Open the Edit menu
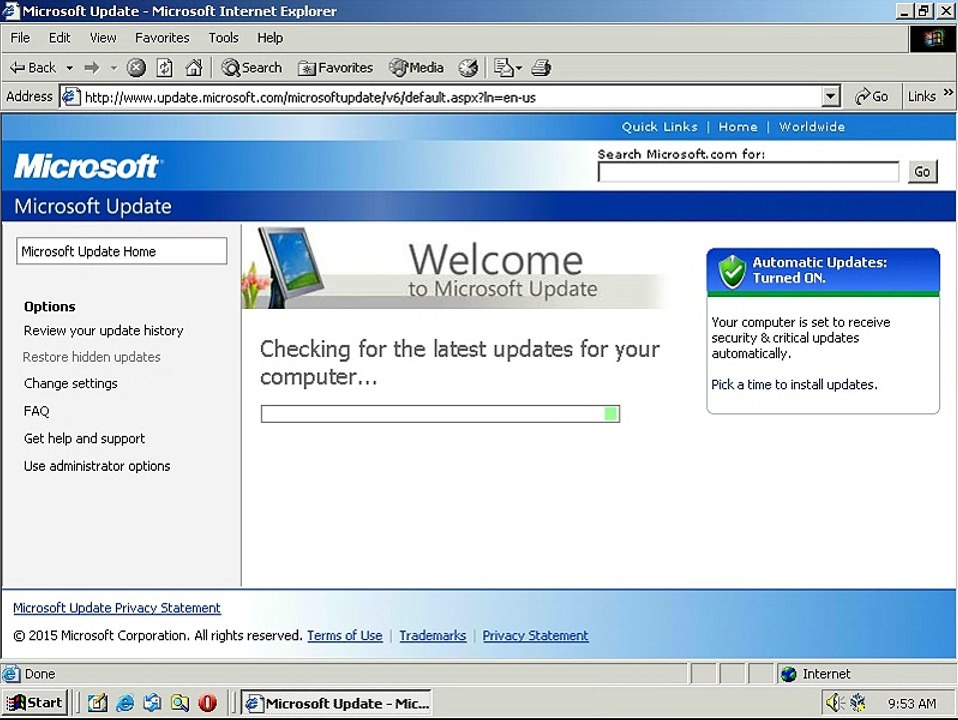The image size is (958, 720). click(59, 38)
